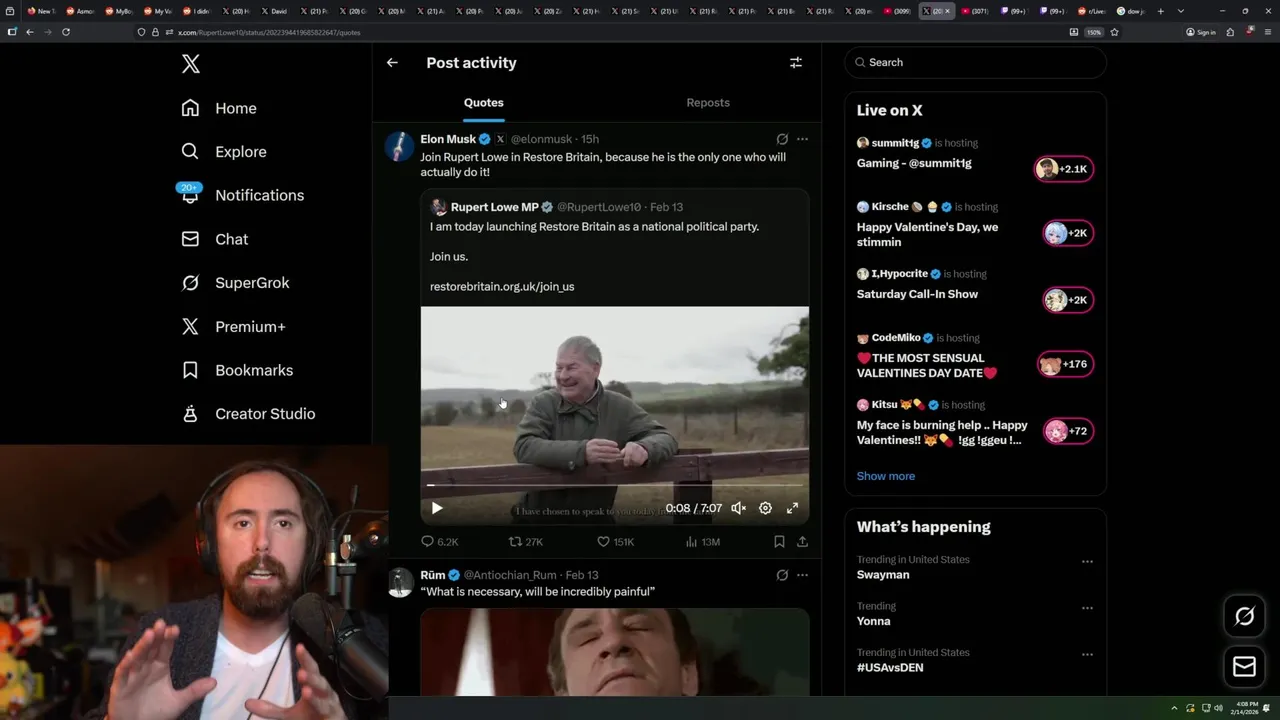Screen dimensions: 1280x720
Task: Click the repost icon showing 27K
Action: [x=526, y=541]
